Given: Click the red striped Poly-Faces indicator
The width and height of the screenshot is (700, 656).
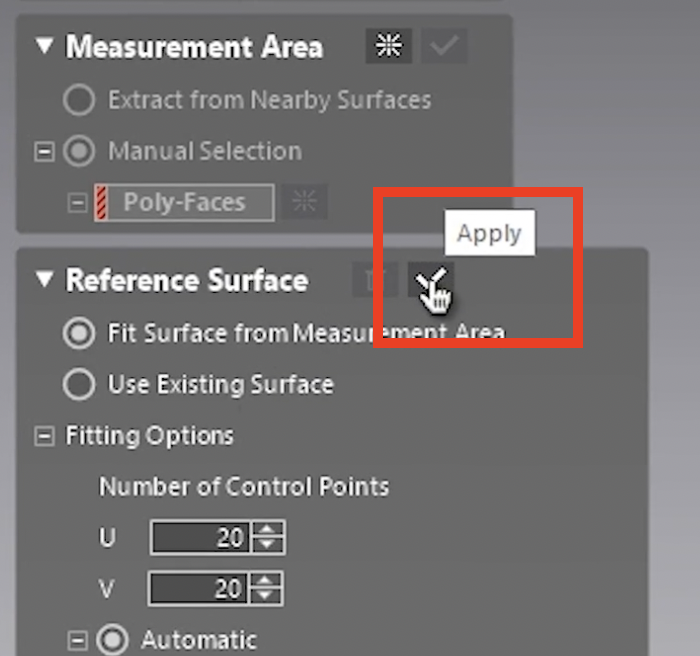Looking at the screenshot, I should coord(101,202).
